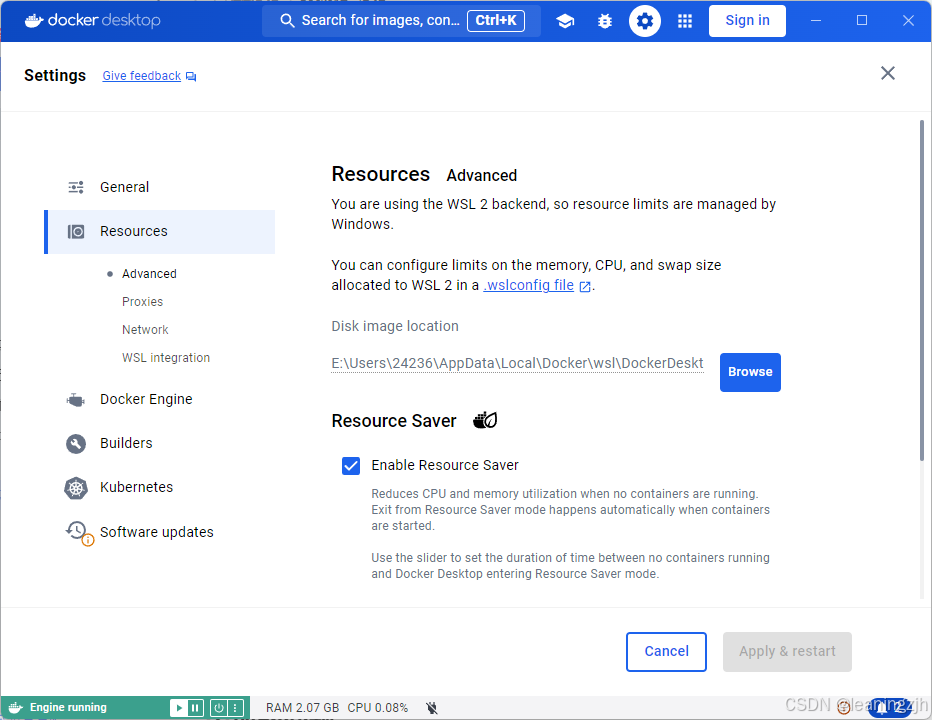
Task: Open the engine three-dot menu
Action: point(235,708)
